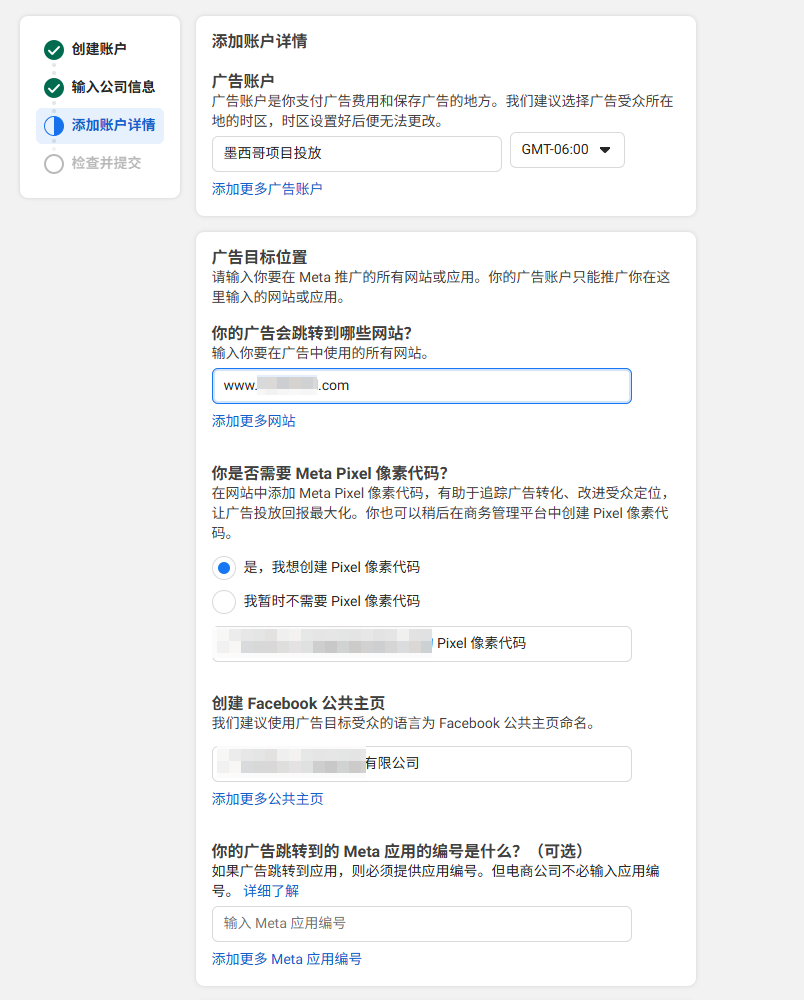The image size is (804, 1000).
Task: Click the empty circle icon beside 检查并提交
Action: point(54,164)
